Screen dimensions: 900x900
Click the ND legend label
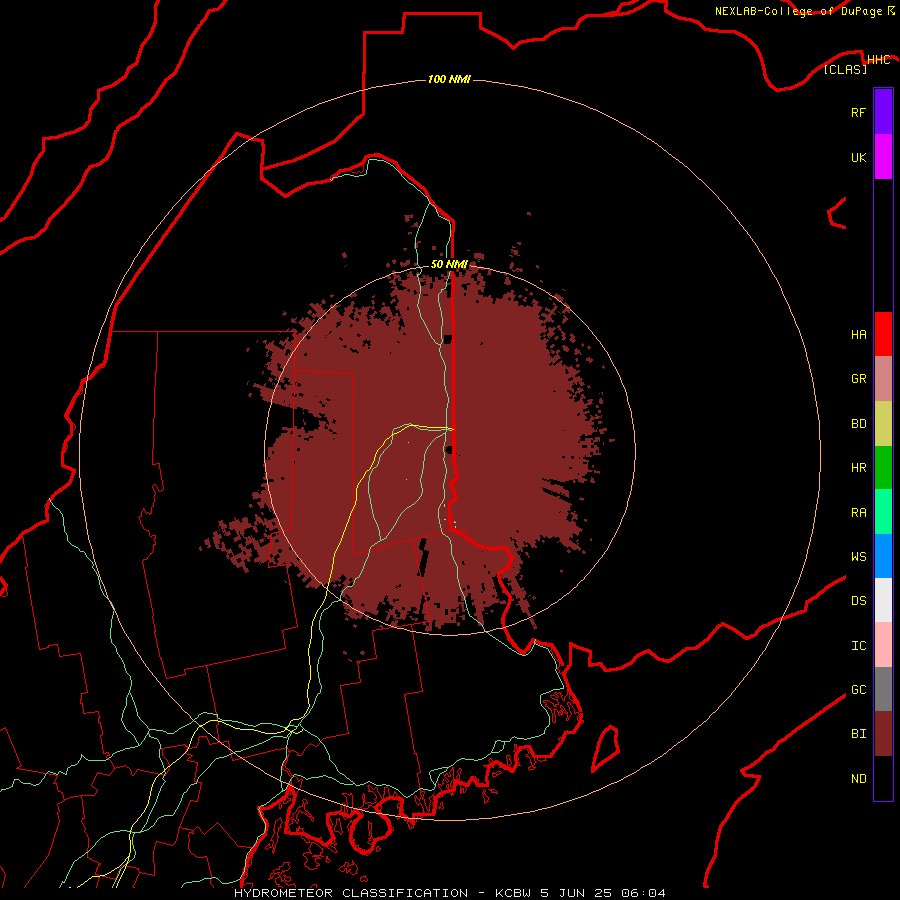(858, 779)
